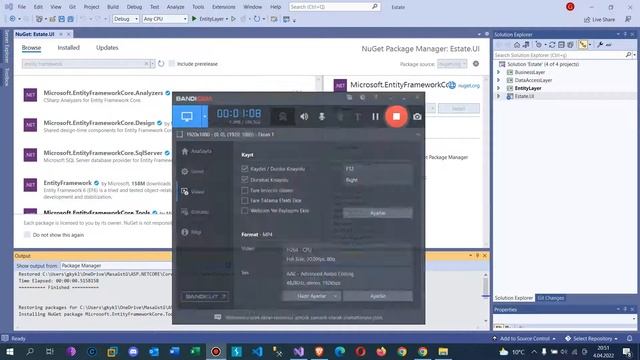The height and width of the screenshot is (360, 640).
Task: Click Home icon in Solution Explorer toolbar
Action: coord(517,45)
